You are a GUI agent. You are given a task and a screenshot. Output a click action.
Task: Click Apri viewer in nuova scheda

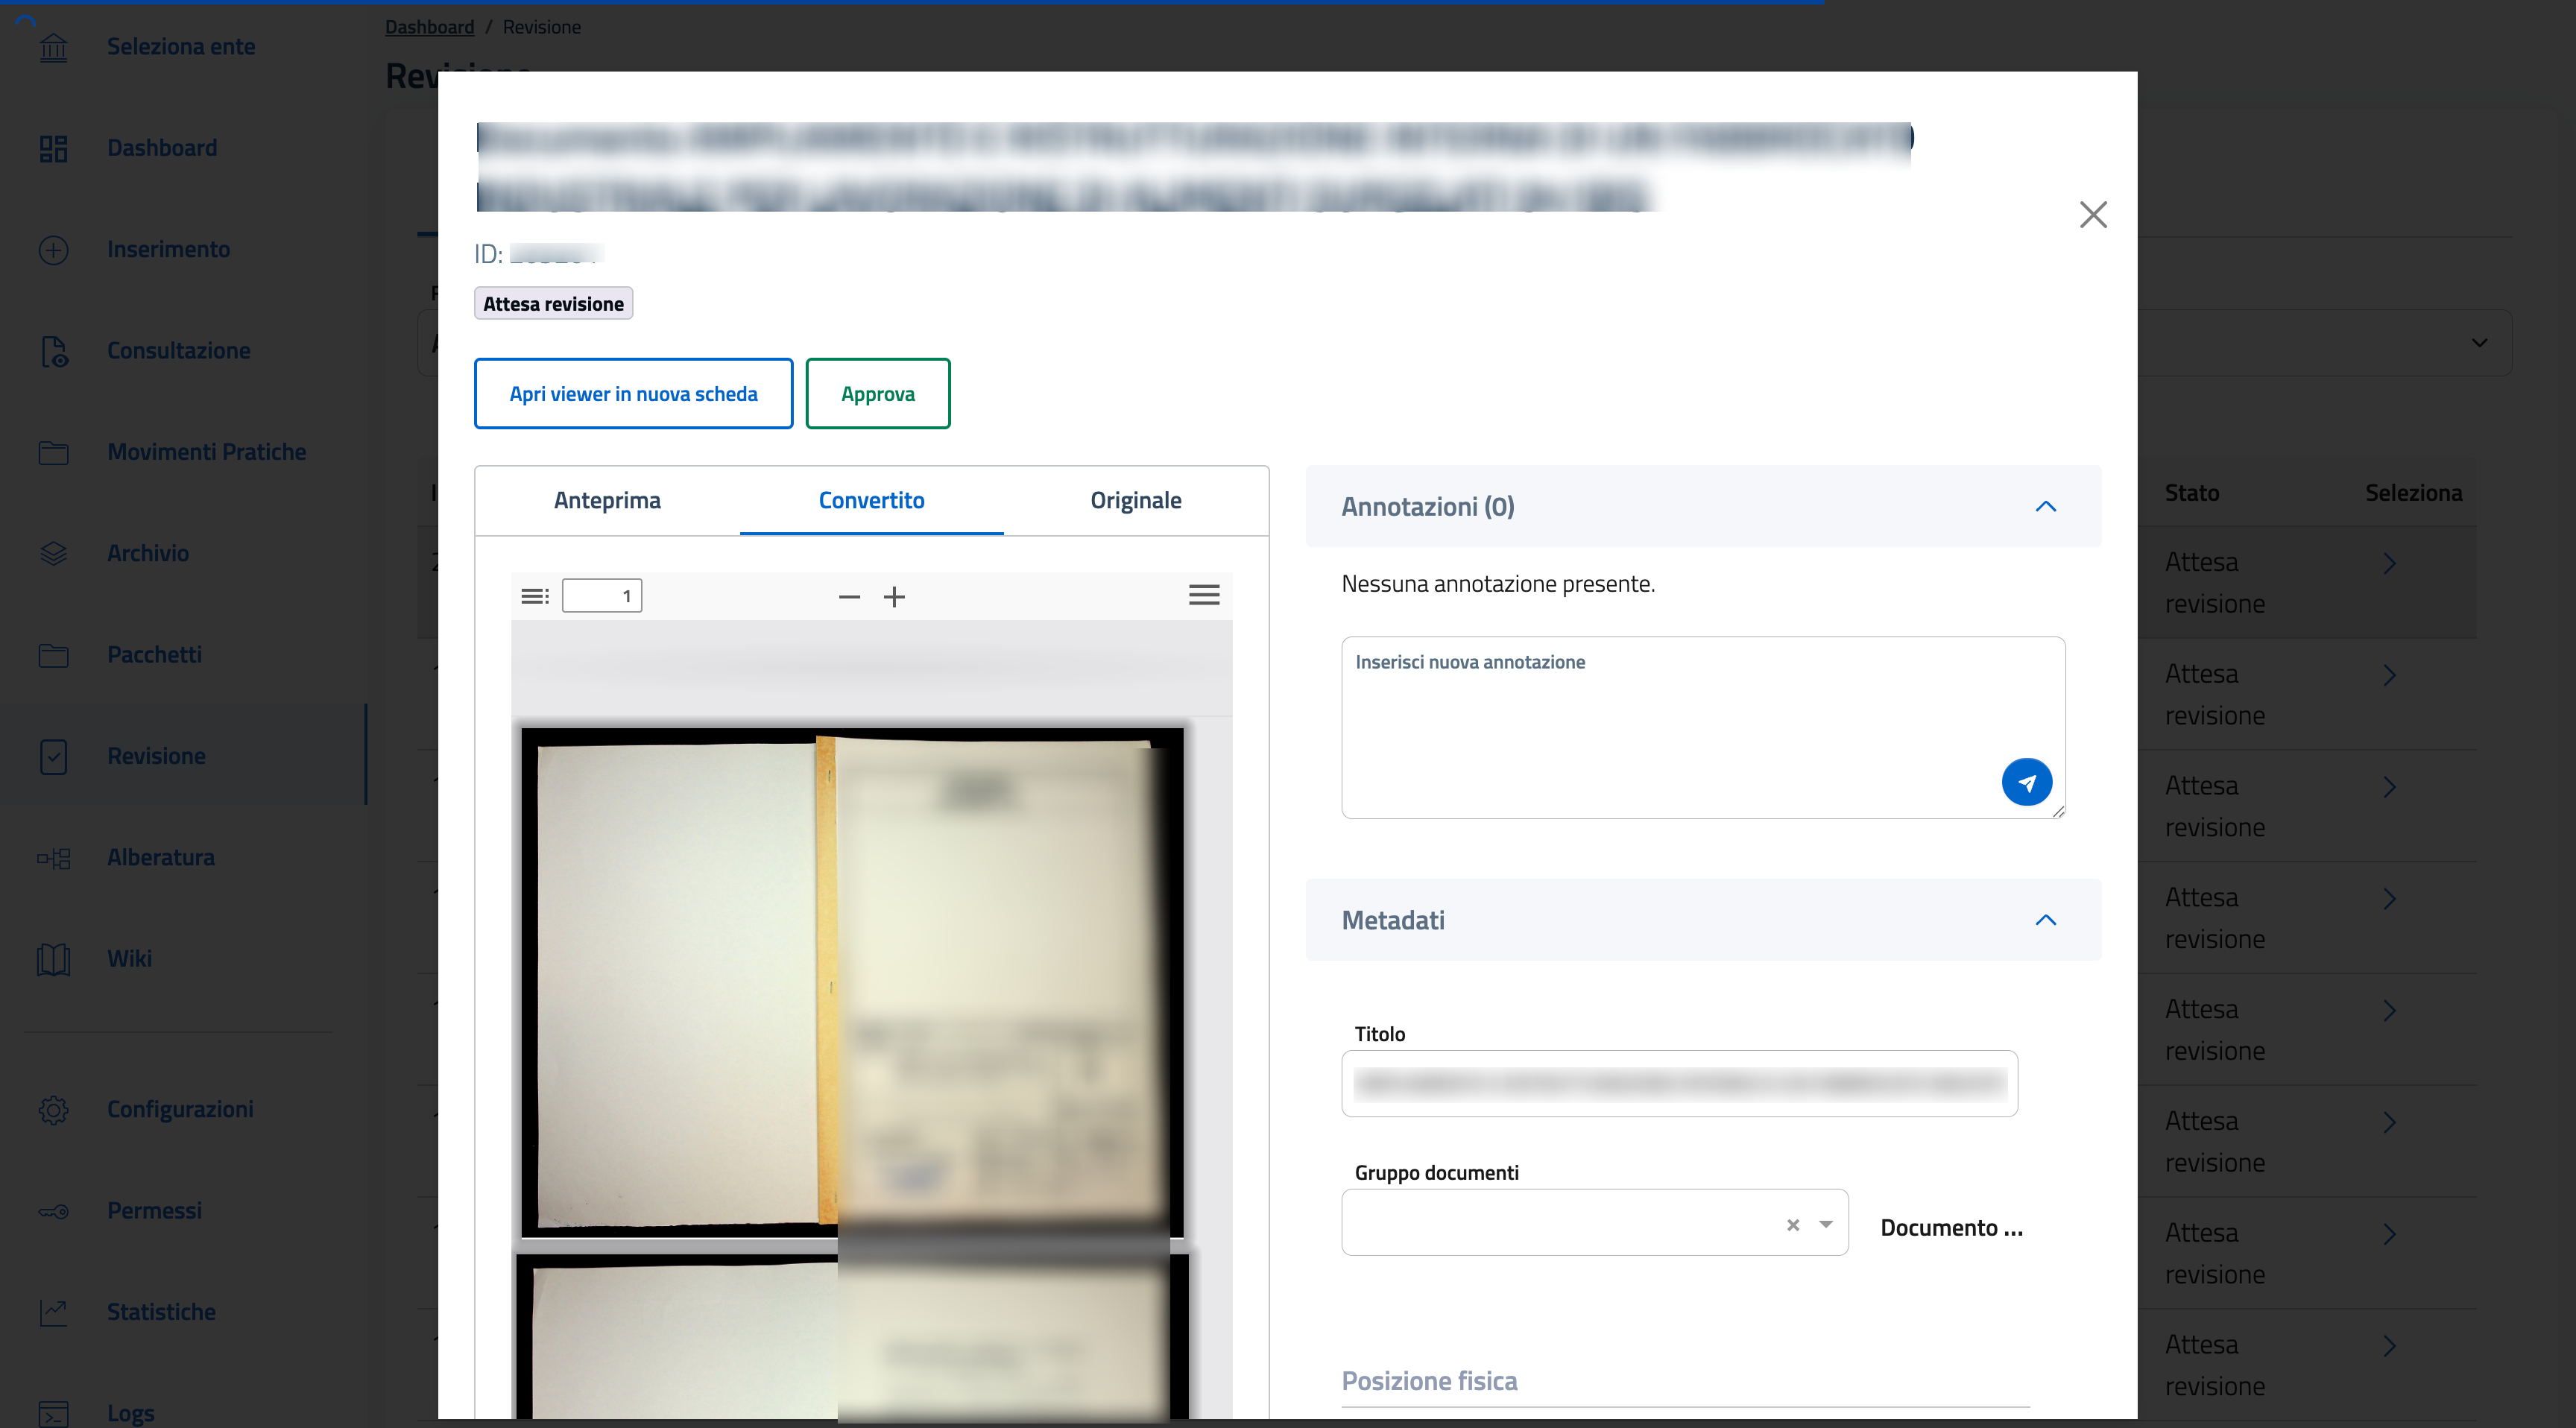click(x=633, y=393)
